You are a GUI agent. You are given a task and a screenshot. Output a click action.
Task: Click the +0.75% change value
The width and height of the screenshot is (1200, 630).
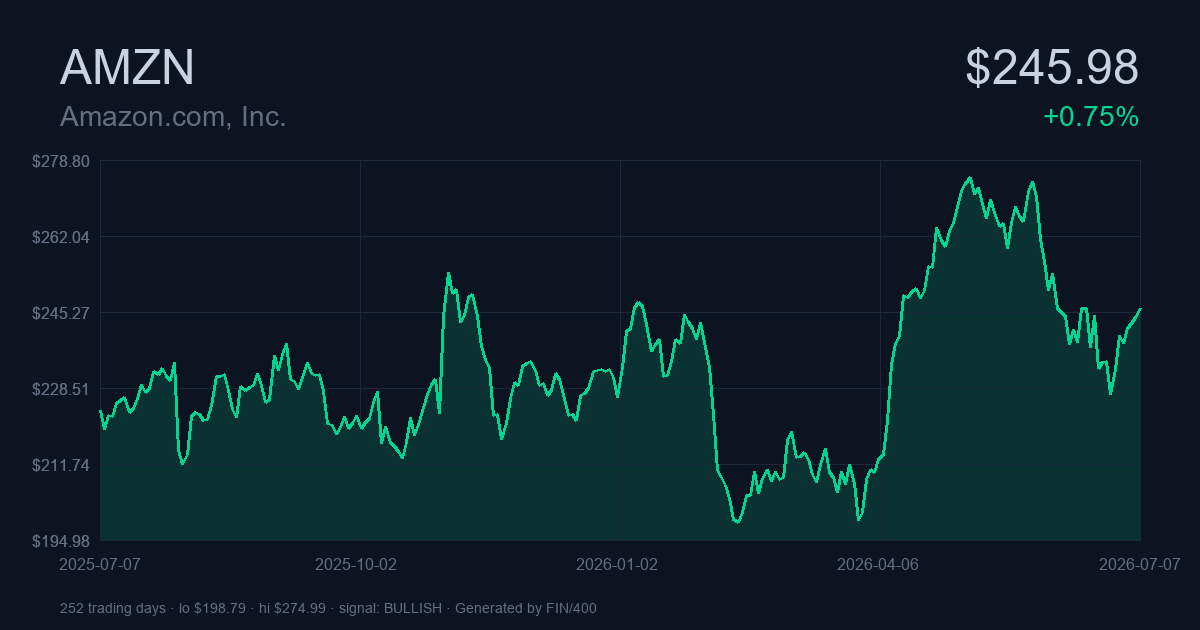[x=1091, y=117]
